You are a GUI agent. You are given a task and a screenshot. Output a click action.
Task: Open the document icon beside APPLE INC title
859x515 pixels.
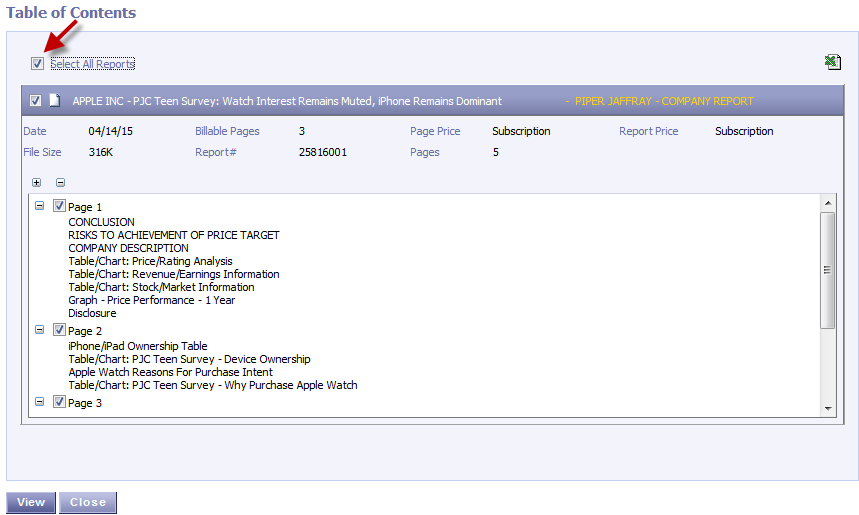point(55,100)
